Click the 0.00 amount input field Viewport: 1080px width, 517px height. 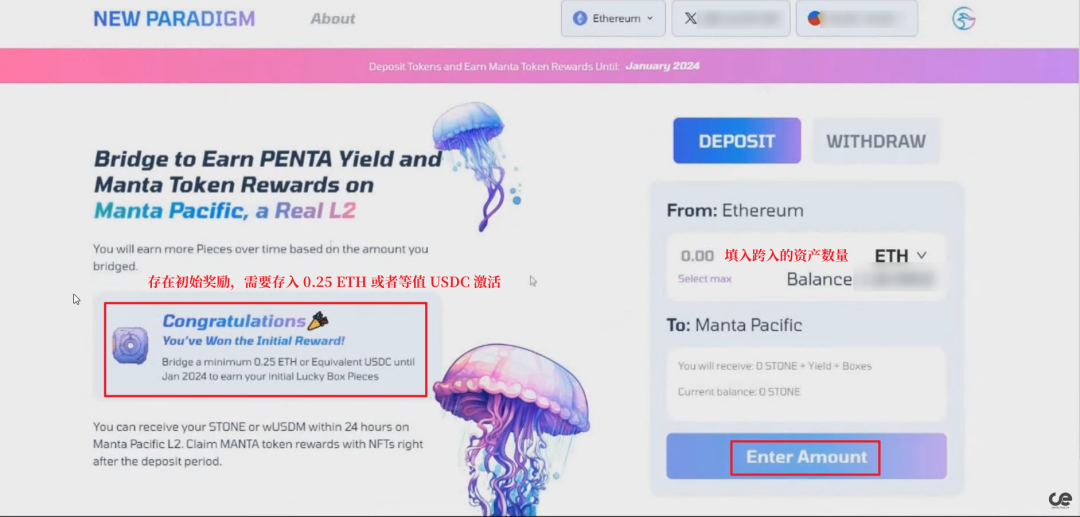pos(697,256)
